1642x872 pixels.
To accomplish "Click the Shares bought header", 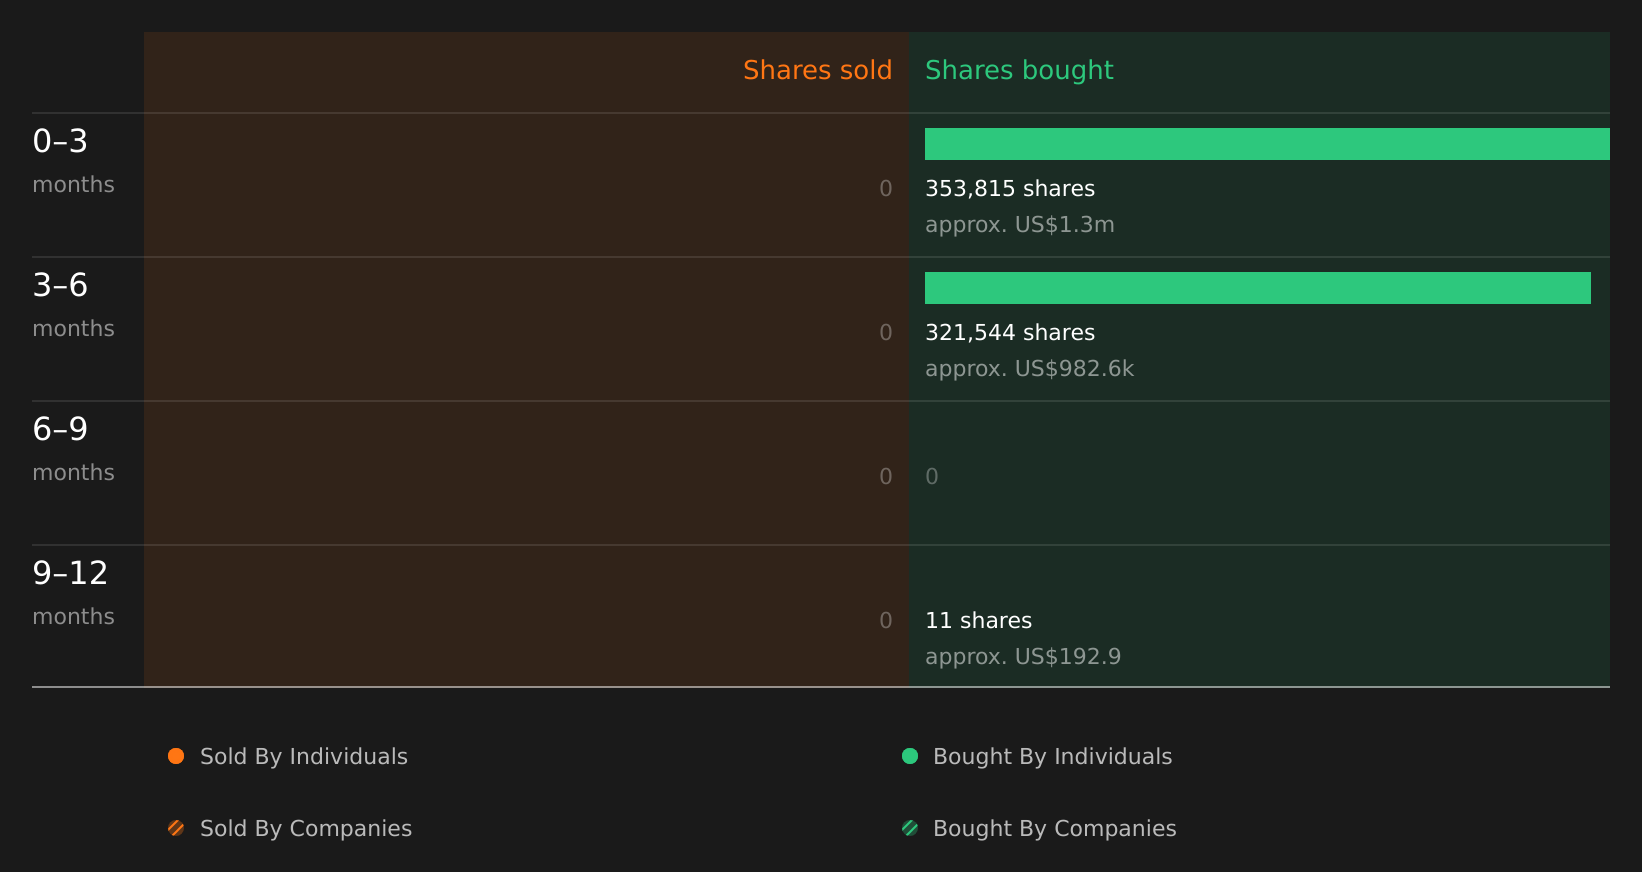I will [x=1019, y=71].
